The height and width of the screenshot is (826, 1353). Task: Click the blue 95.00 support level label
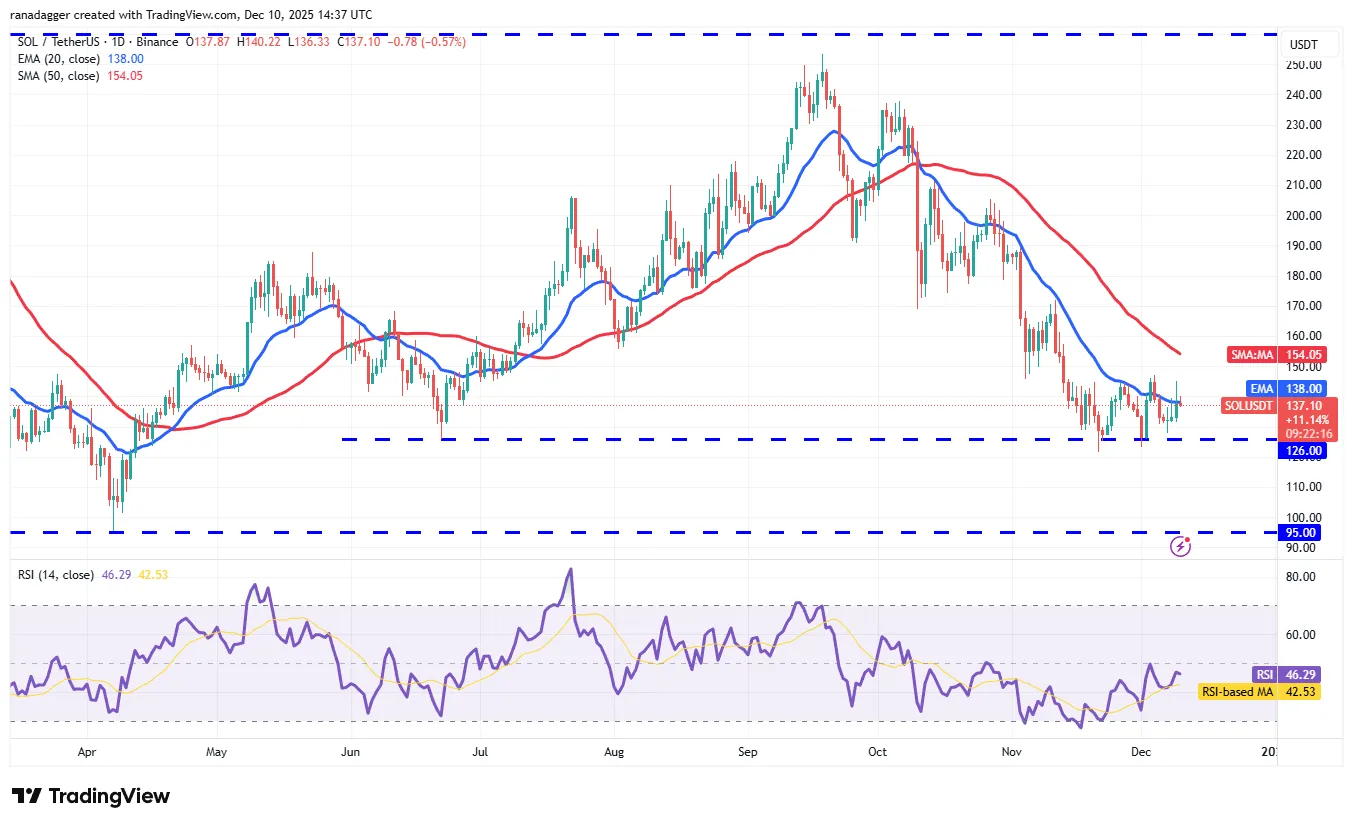pos(1298,532)
